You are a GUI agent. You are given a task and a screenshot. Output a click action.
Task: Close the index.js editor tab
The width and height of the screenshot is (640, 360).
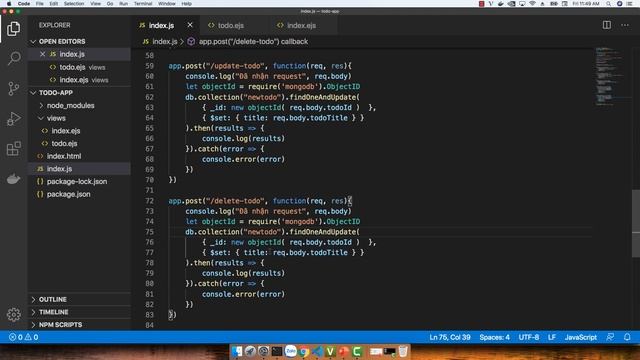[x=190, y=25]
